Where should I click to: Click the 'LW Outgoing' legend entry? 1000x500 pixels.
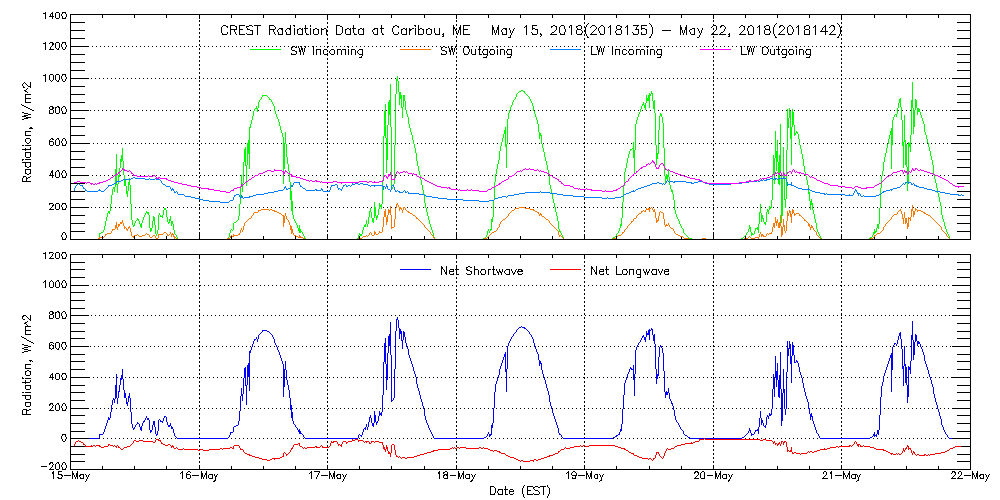[775, 51]
